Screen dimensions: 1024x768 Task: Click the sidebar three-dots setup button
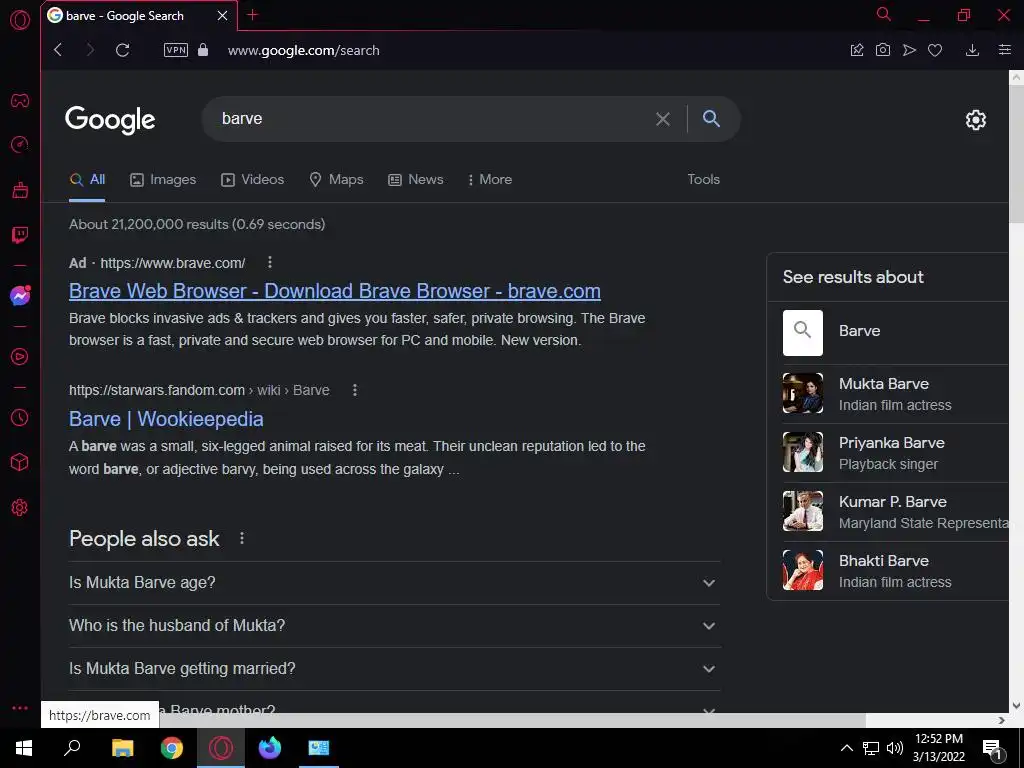[20, 708]
